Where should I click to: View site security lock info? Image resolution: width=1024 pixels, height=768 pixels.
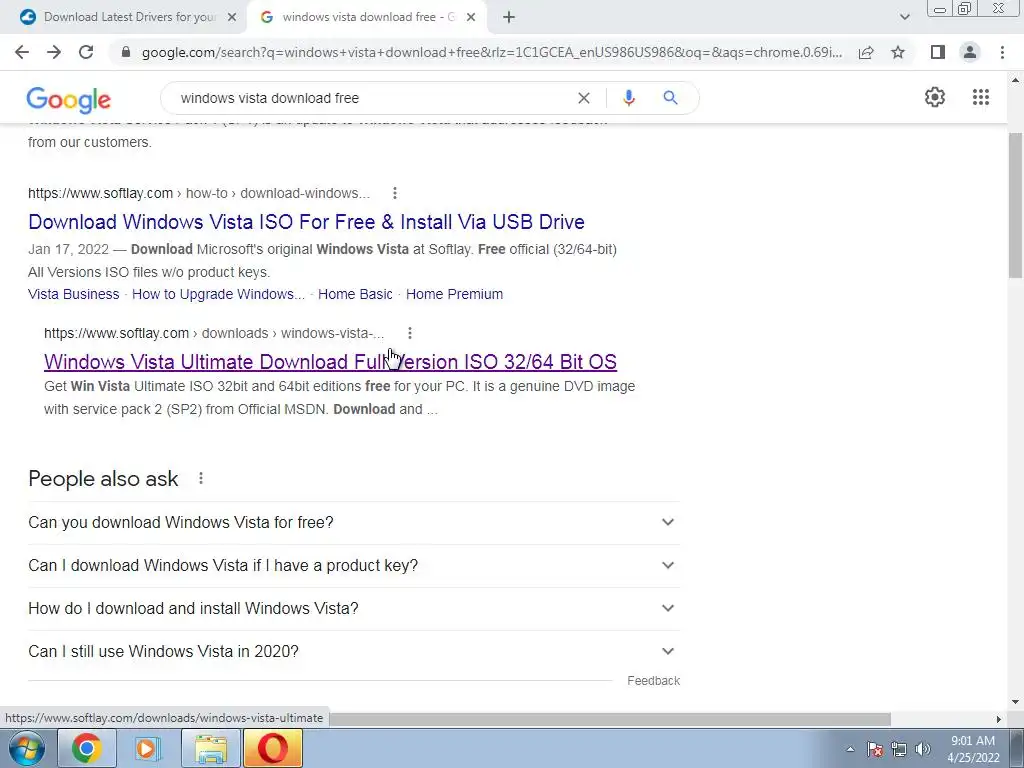point(126,52)
